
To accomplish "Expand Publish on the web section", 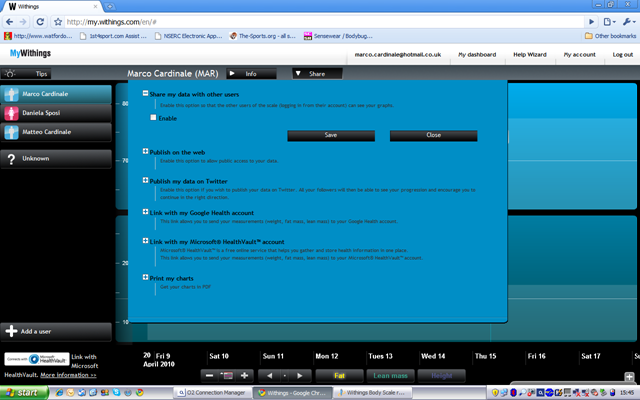I will point(145,151).
